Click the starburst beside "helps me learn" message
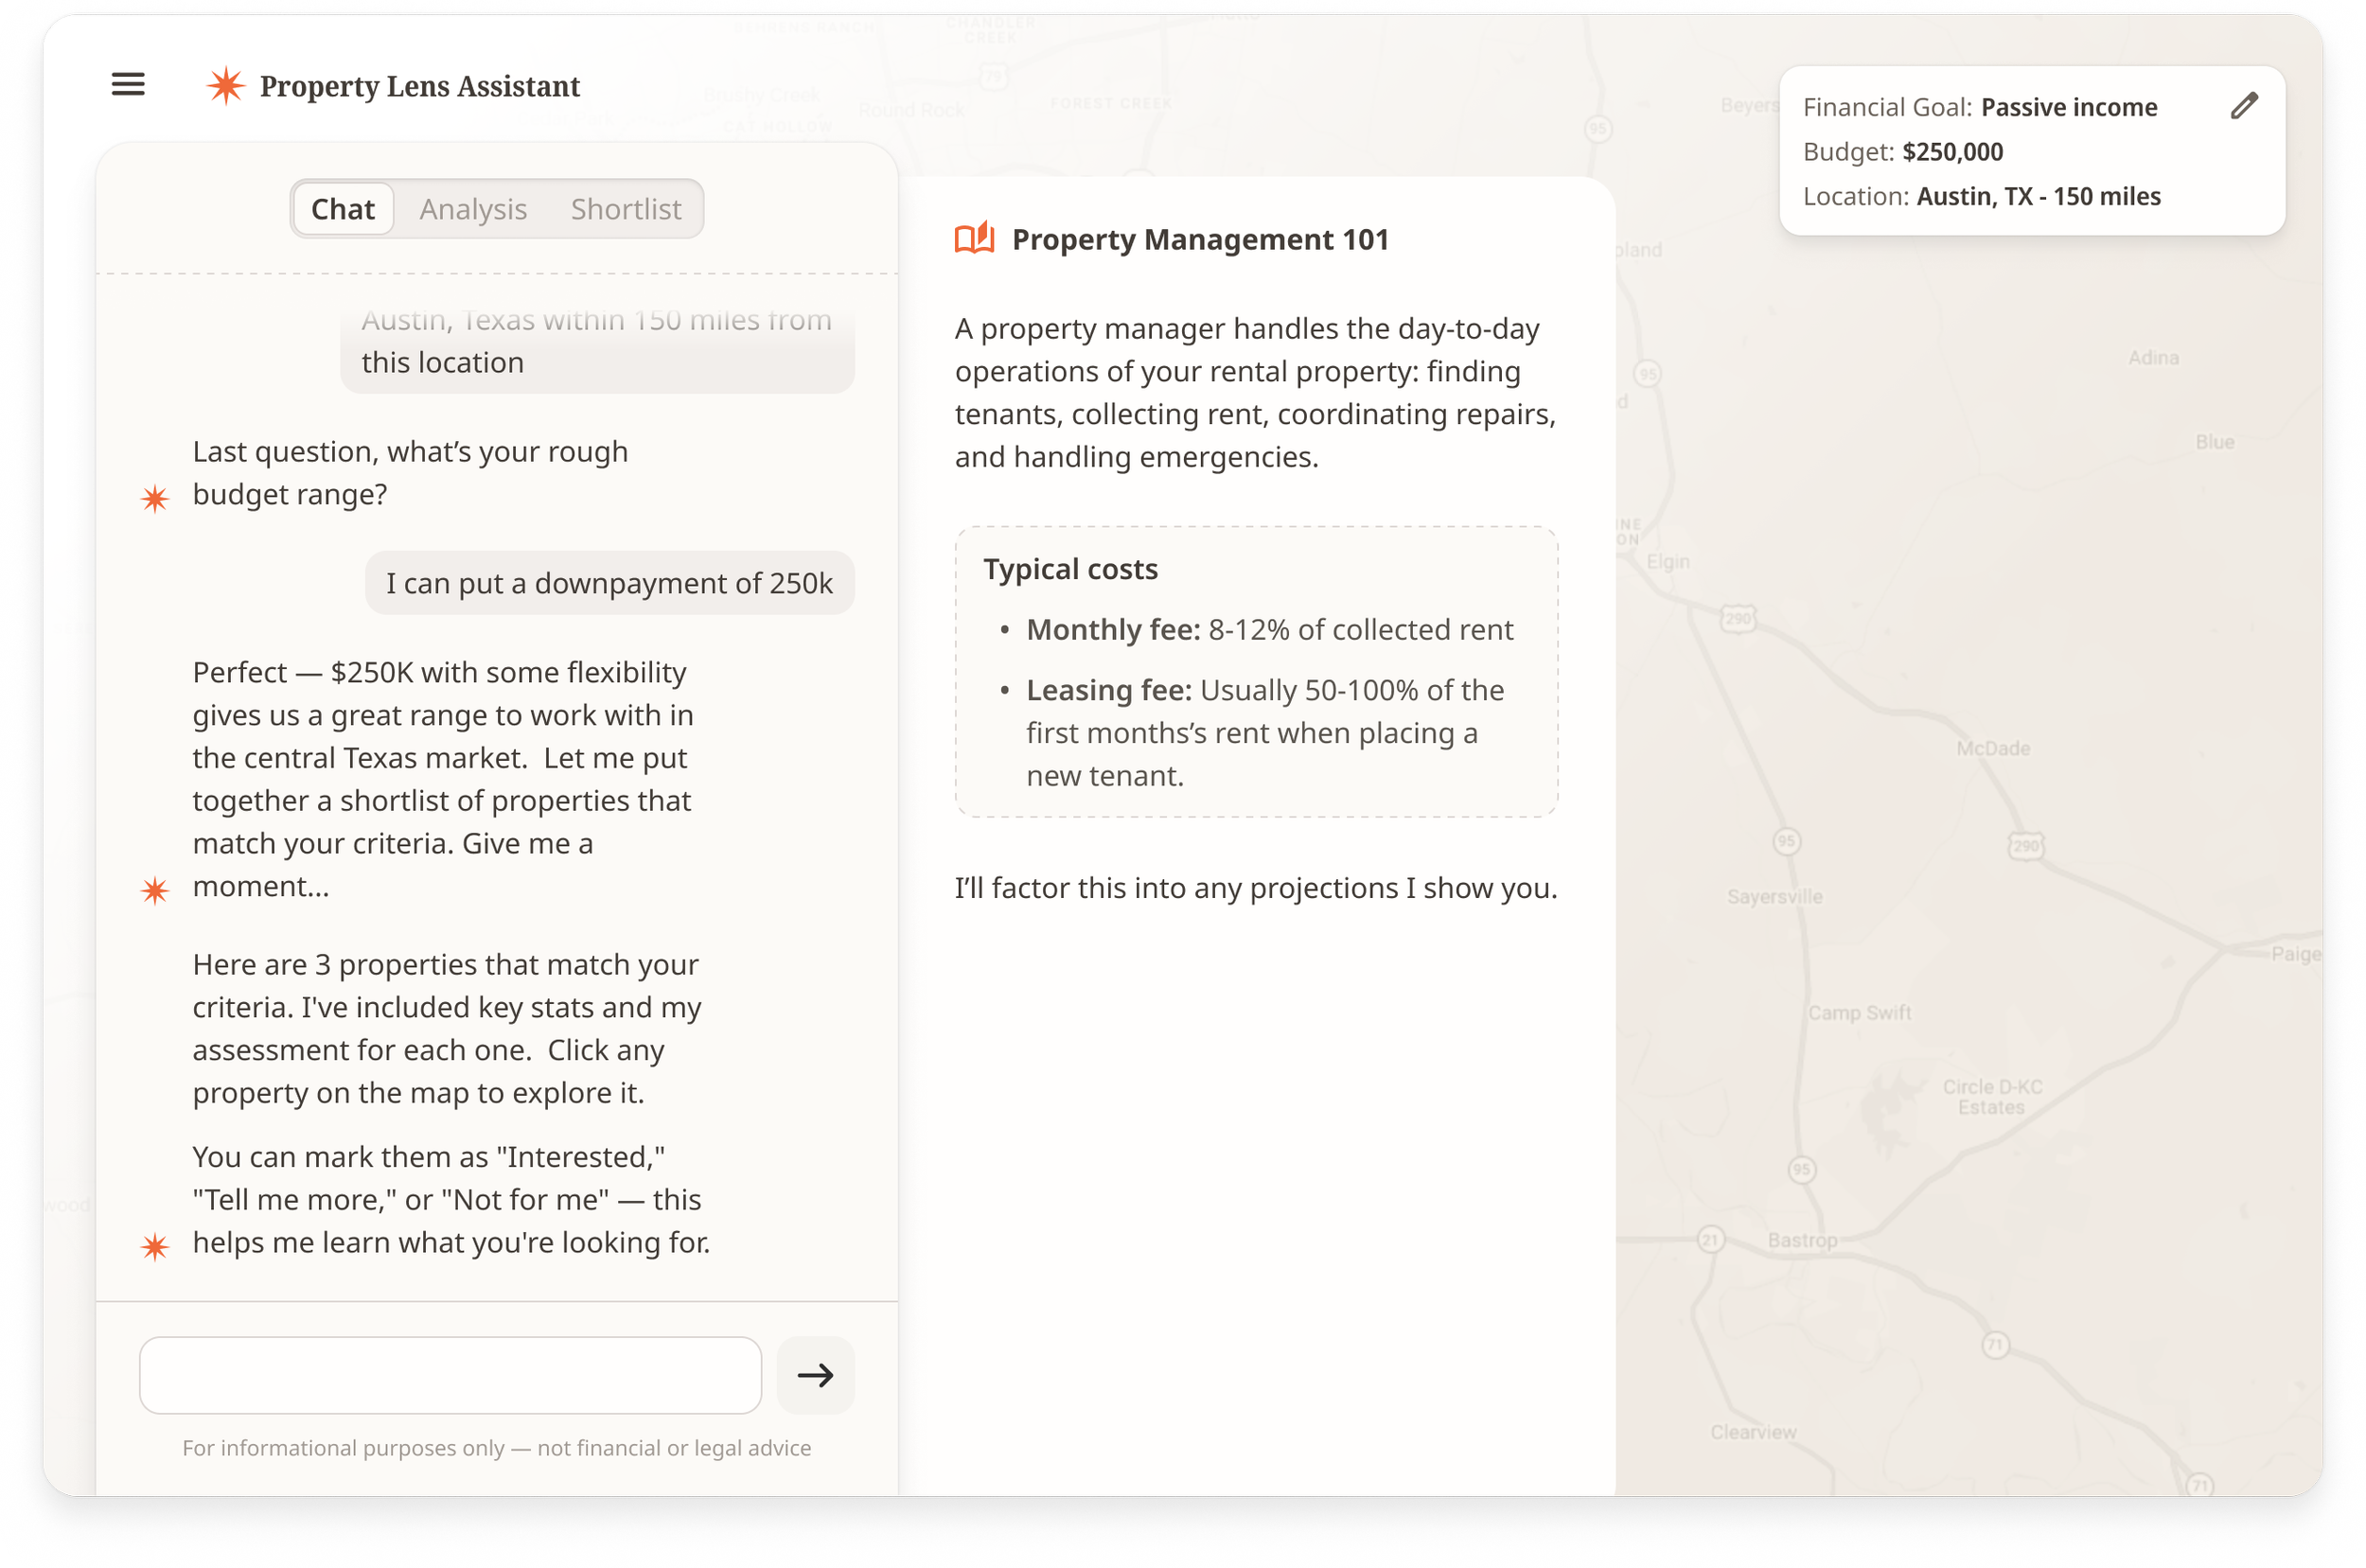The width and height of the screenshot is (2366, 1568). coord(155,1246)
